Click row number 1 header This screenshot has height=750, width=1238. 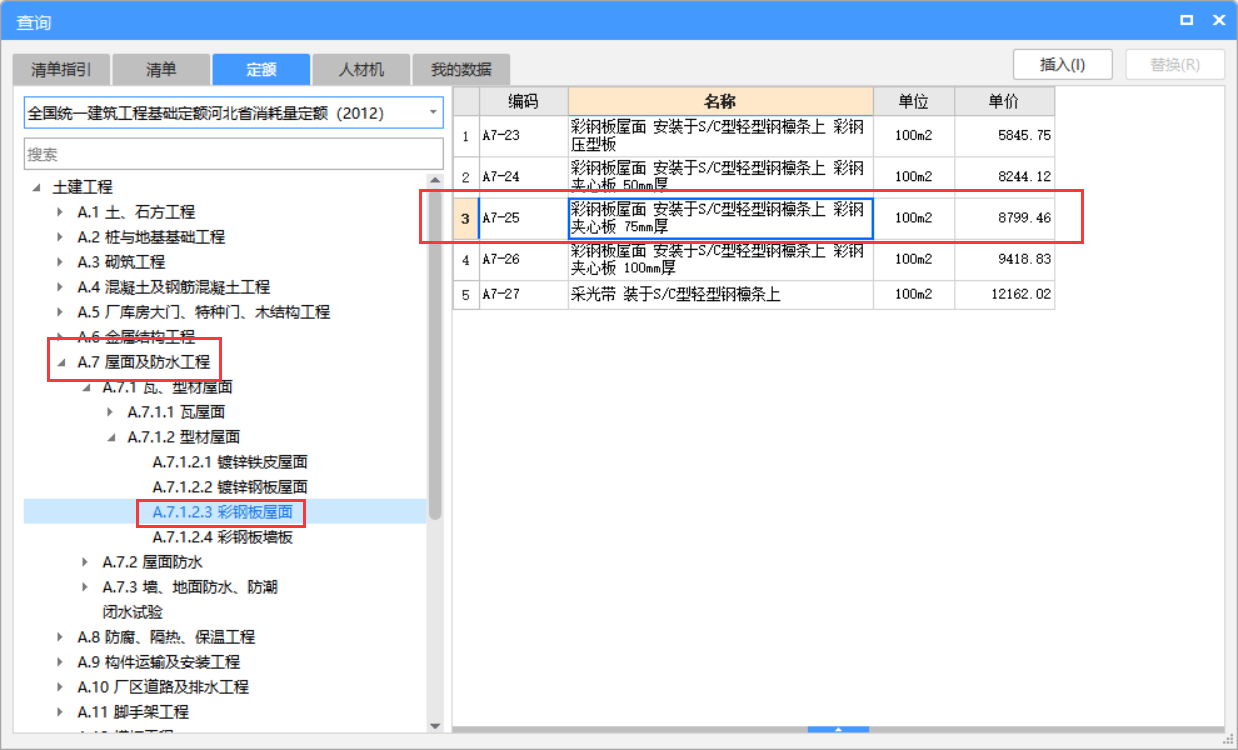[x=465, y=136]
